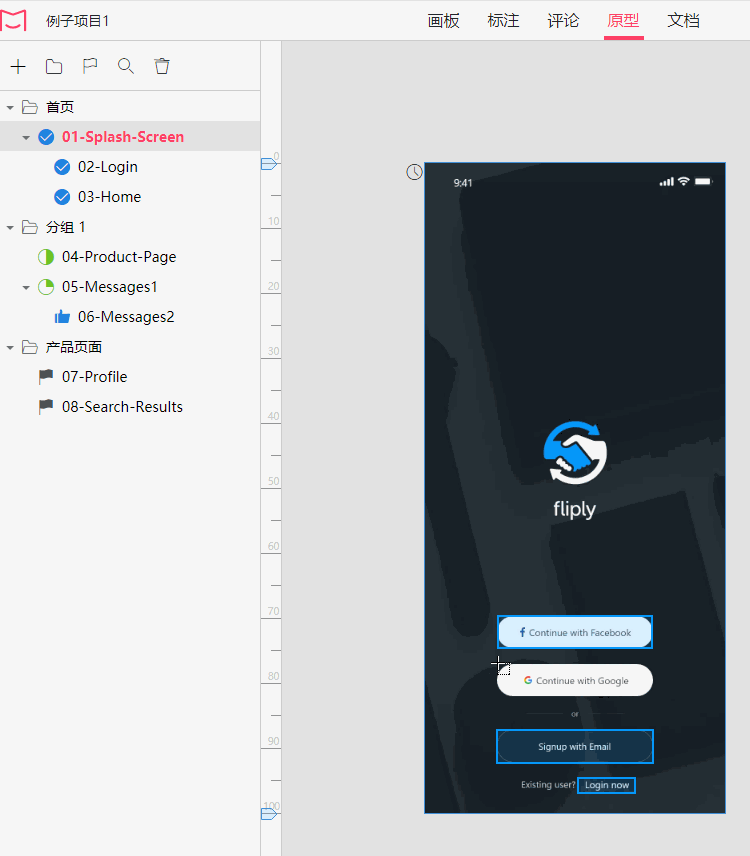Click the 9:41 status bar time
The image size is (750, 856).
point(463,183)
